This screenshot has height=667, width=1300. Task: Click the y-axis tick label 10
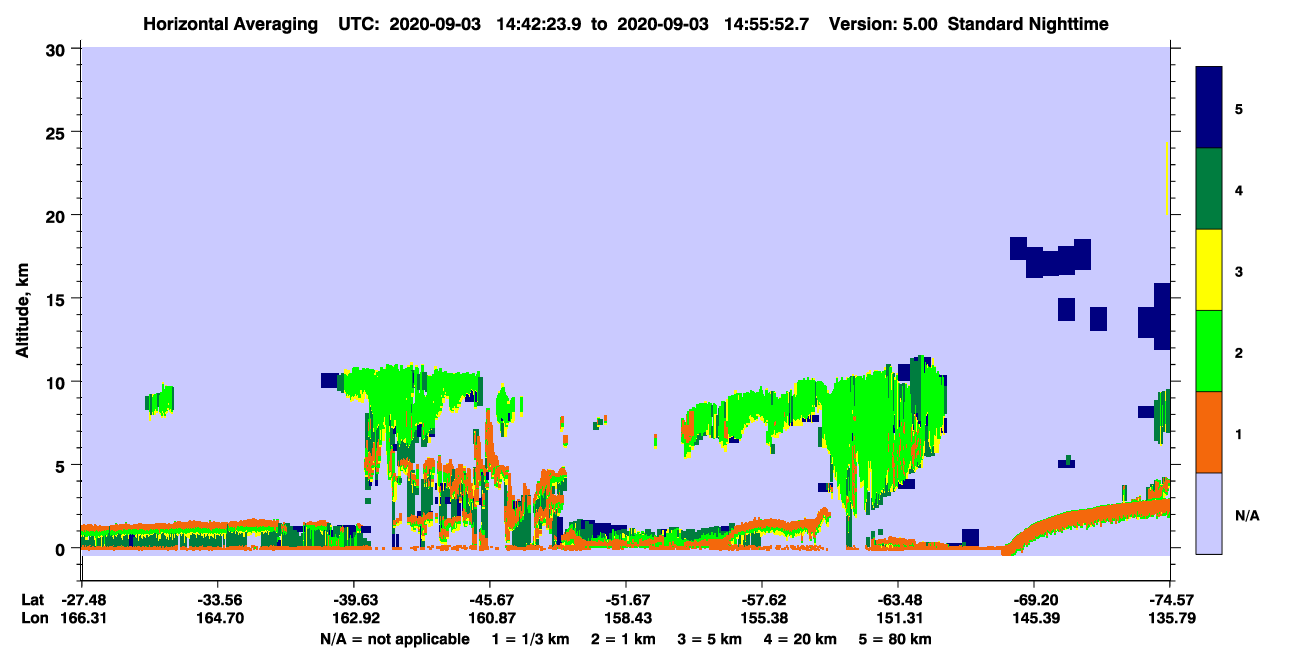(58, 382)
